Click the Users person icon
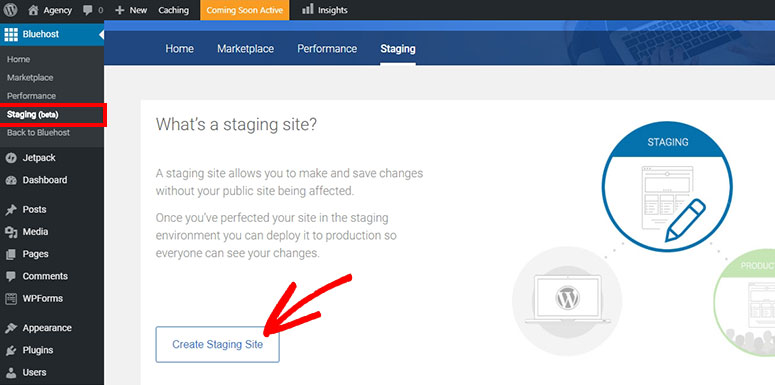 coord(11,373)
